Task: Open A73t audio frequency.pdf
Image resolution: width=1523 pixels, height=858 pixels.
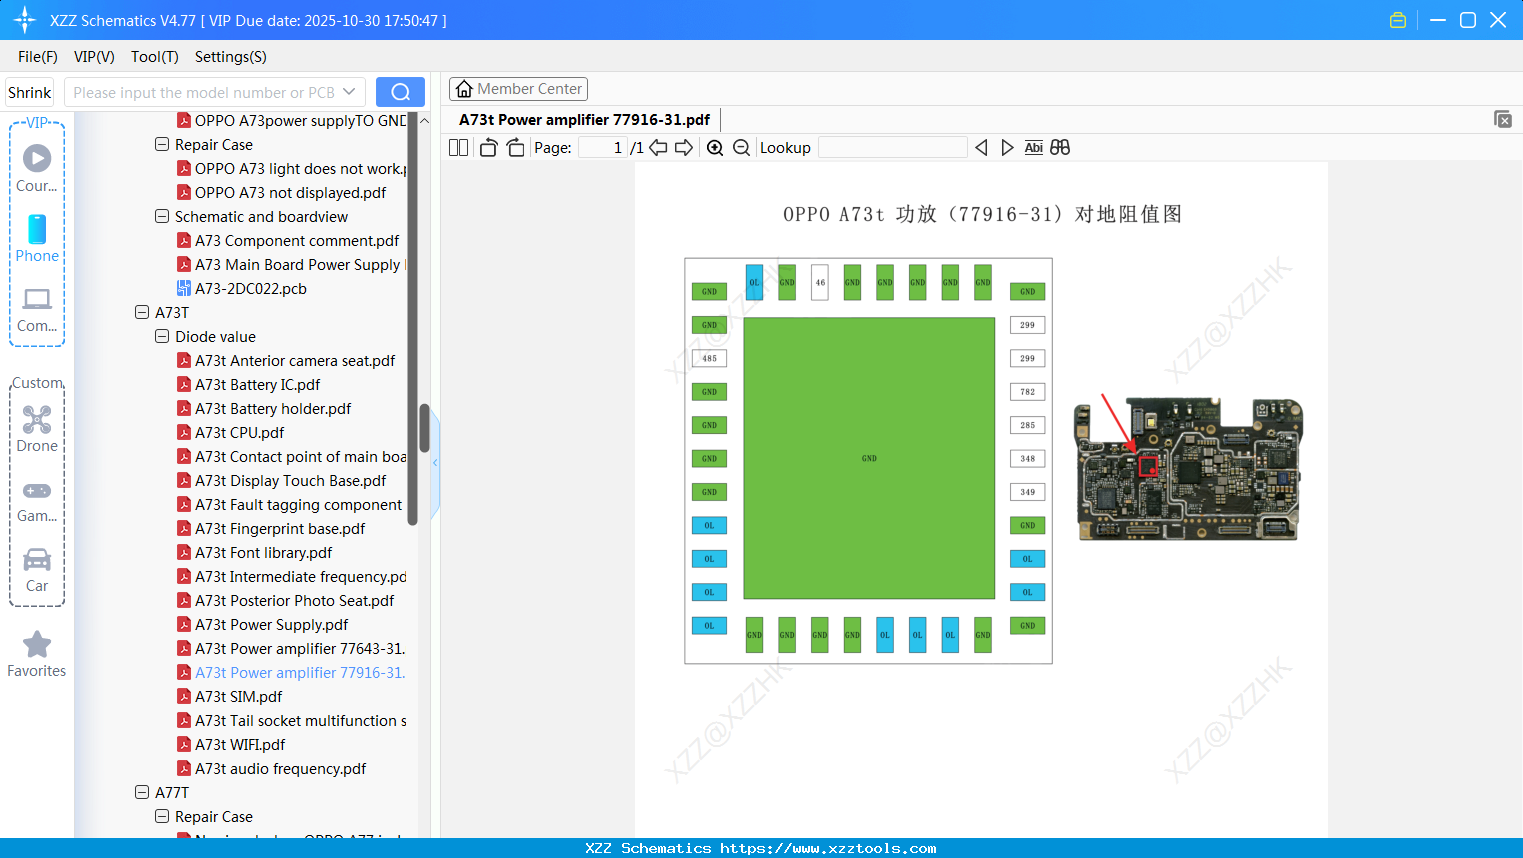Action: [x=281, y=769]
